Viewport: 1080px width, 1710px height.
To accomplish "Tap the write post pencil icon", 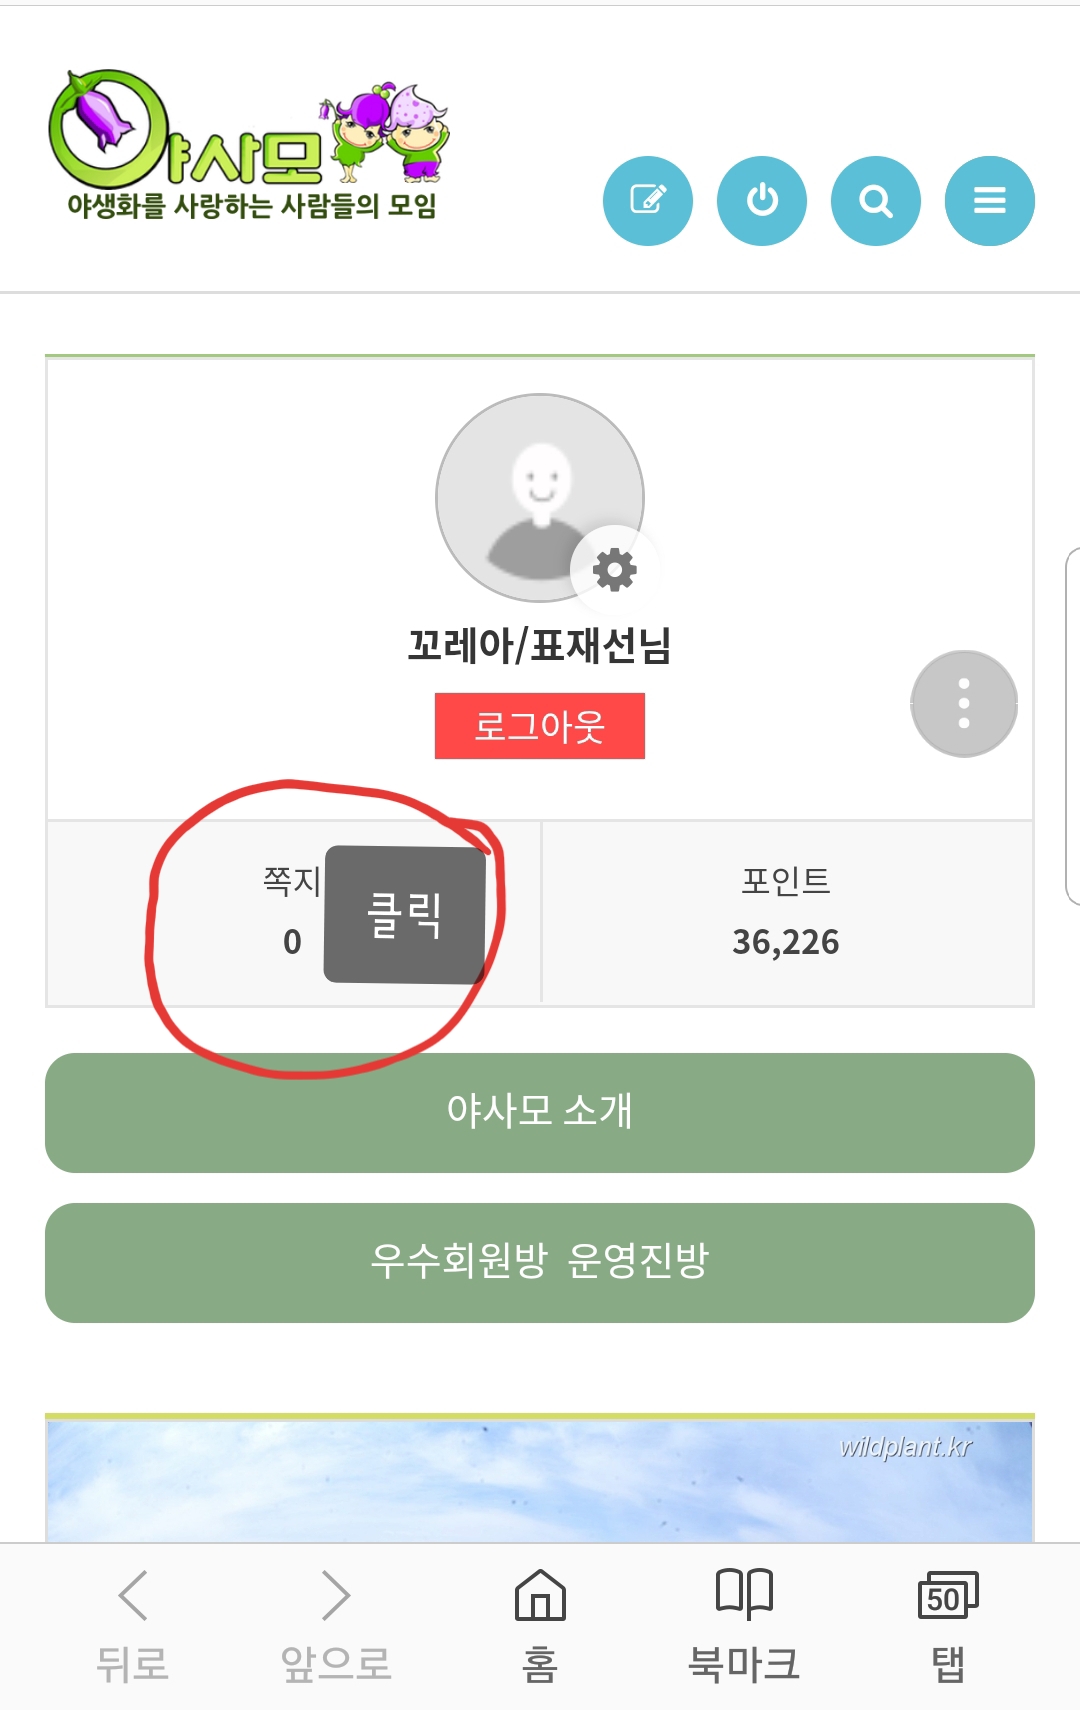I will [648, 201].
